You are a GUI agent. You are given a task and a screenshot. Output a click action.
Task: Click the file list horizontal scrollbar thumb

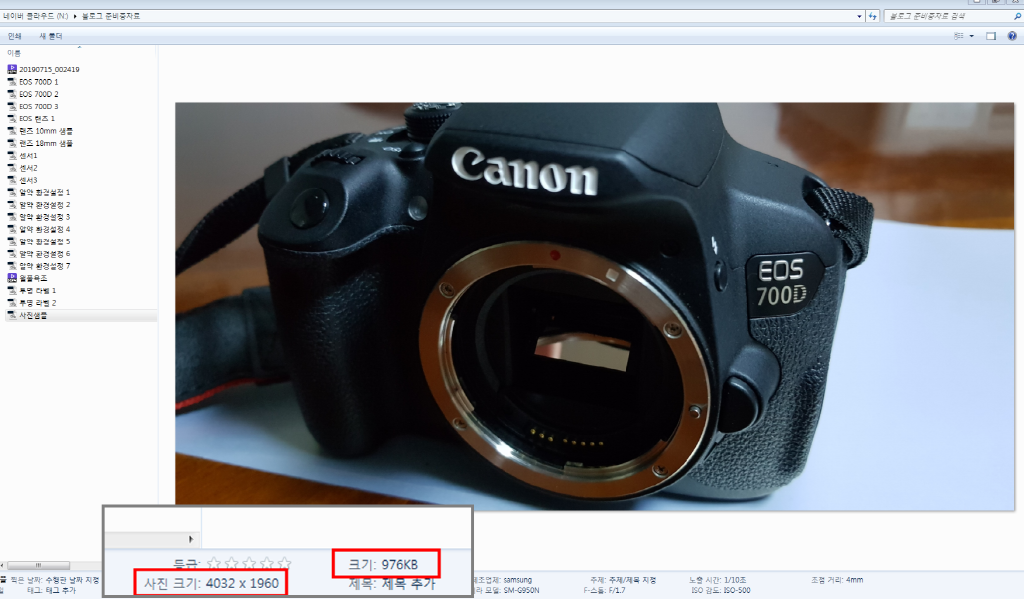pyautogui.click(x=39, y=565)
